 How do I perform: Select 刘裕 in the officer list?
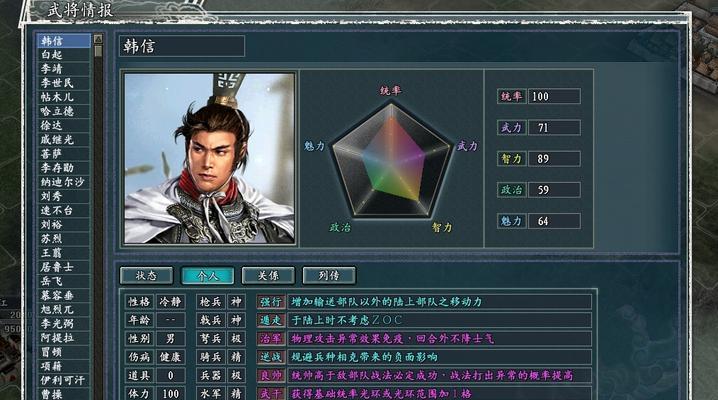tap(64, 225)
